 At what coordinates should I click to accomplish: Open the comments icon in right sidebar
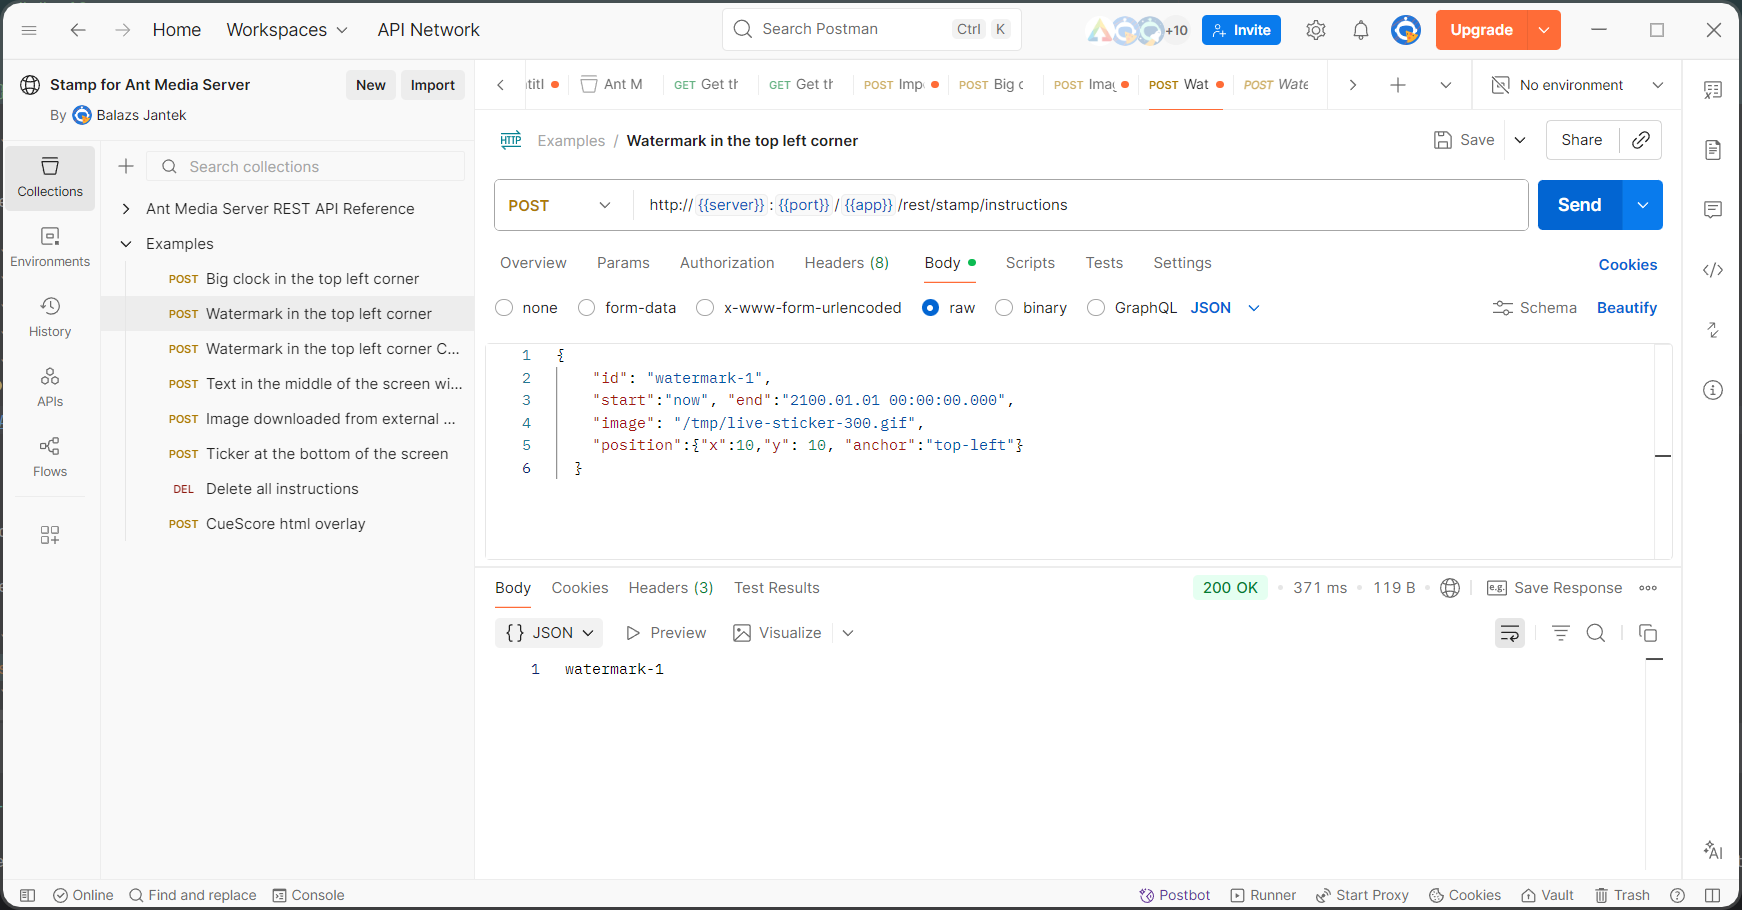1713,210
